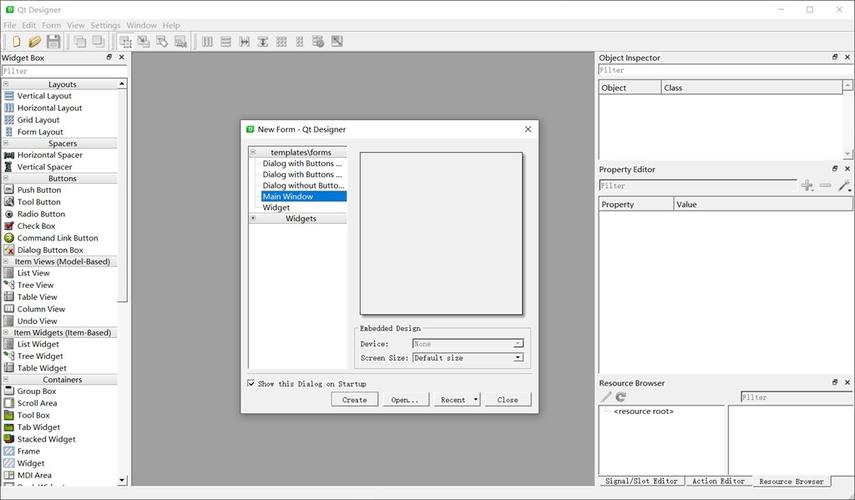Open the File menu
This screenshot has height=500, width=855.
point(10,25)
